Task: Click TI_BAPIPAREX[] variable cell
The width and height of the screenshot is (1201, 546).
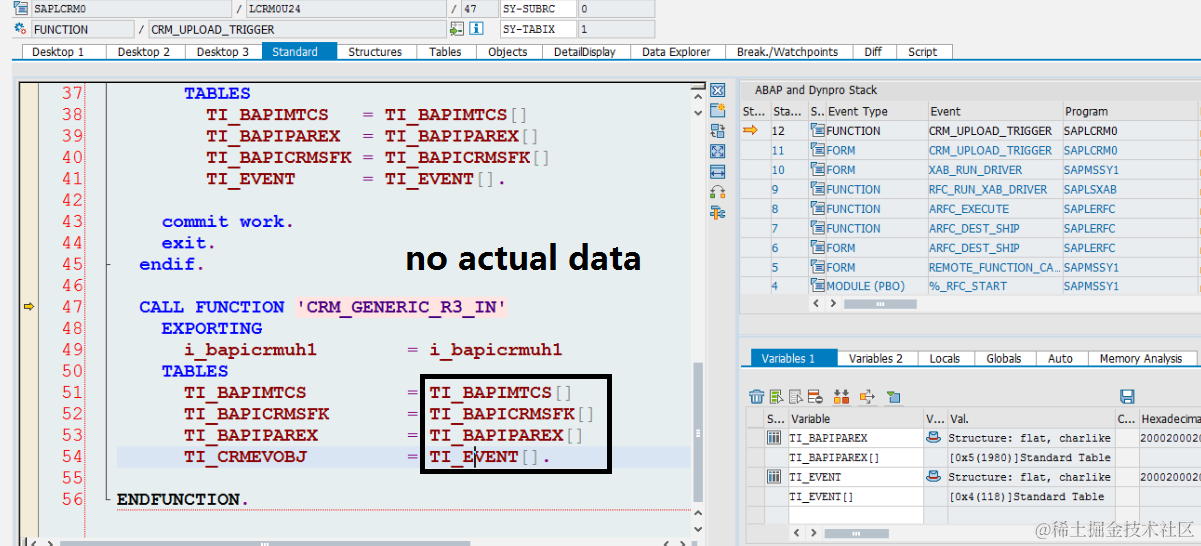Action: (x=855, y=457)
